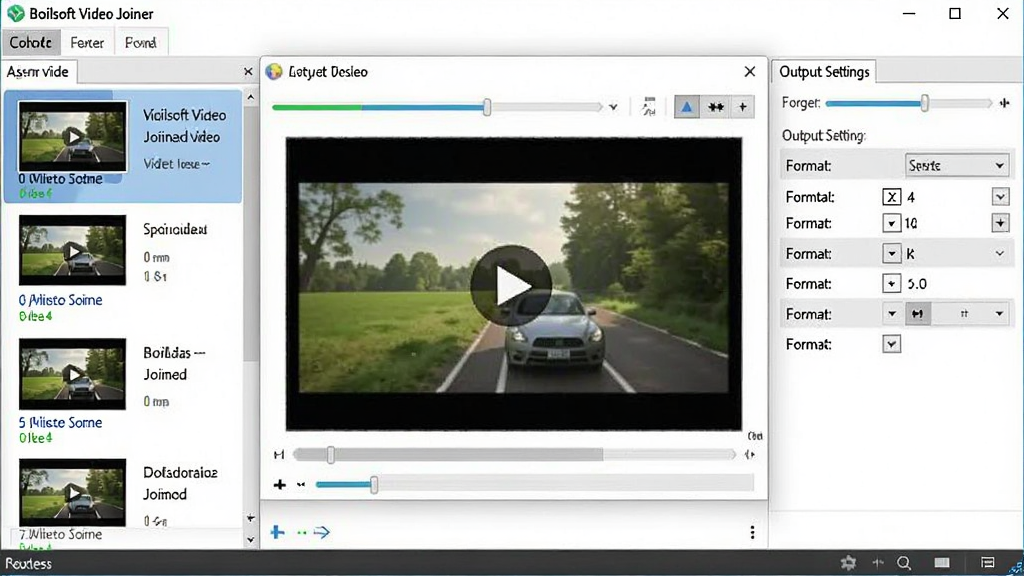Select the Dofadoraioz video thumbnail
1024x576 pixels.
(72, 493)
